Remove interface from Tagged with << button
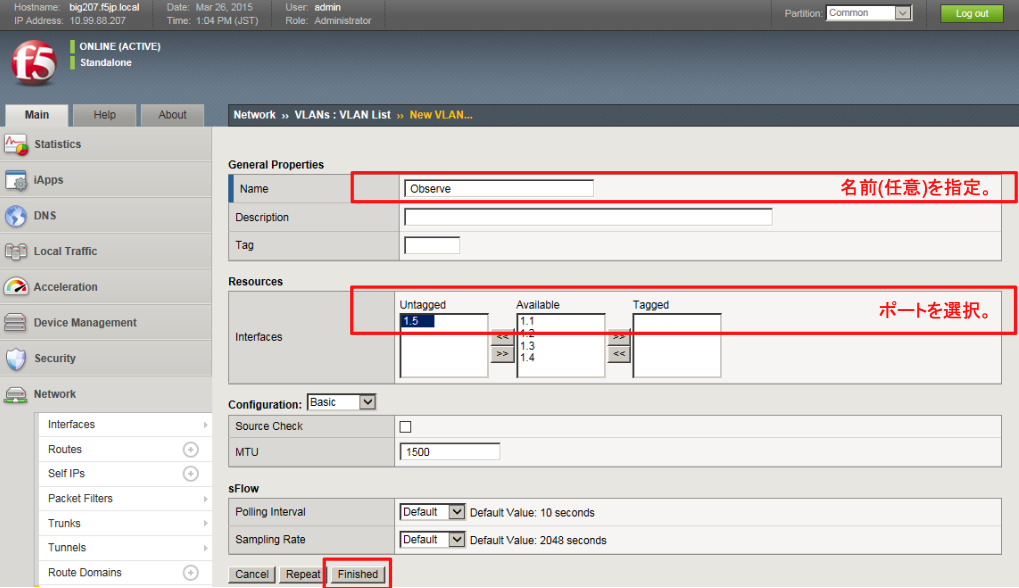Viewport: 1019px width, 588px height. 619,354
